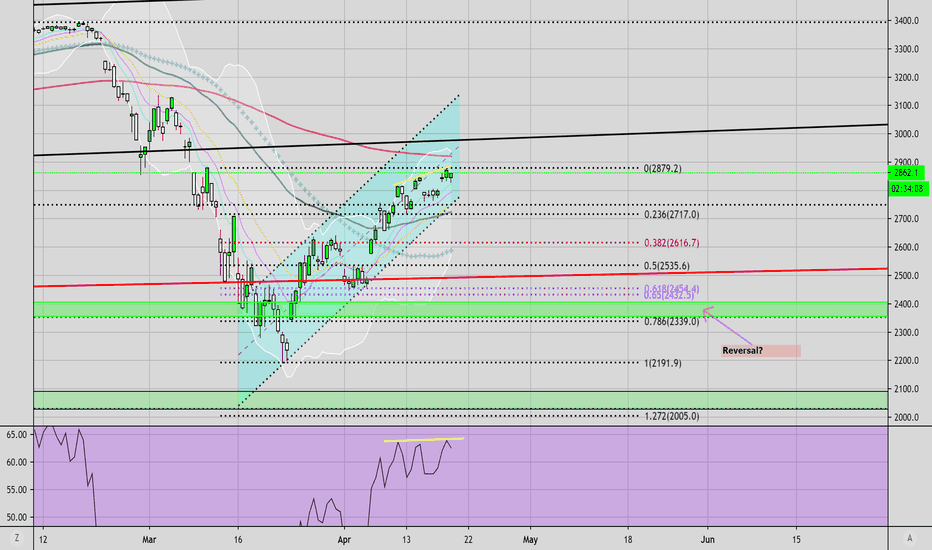This screenshot has width=932, height=550.
Task: Click the 3100.0 price scale label
Action: [x=906, y=106]
